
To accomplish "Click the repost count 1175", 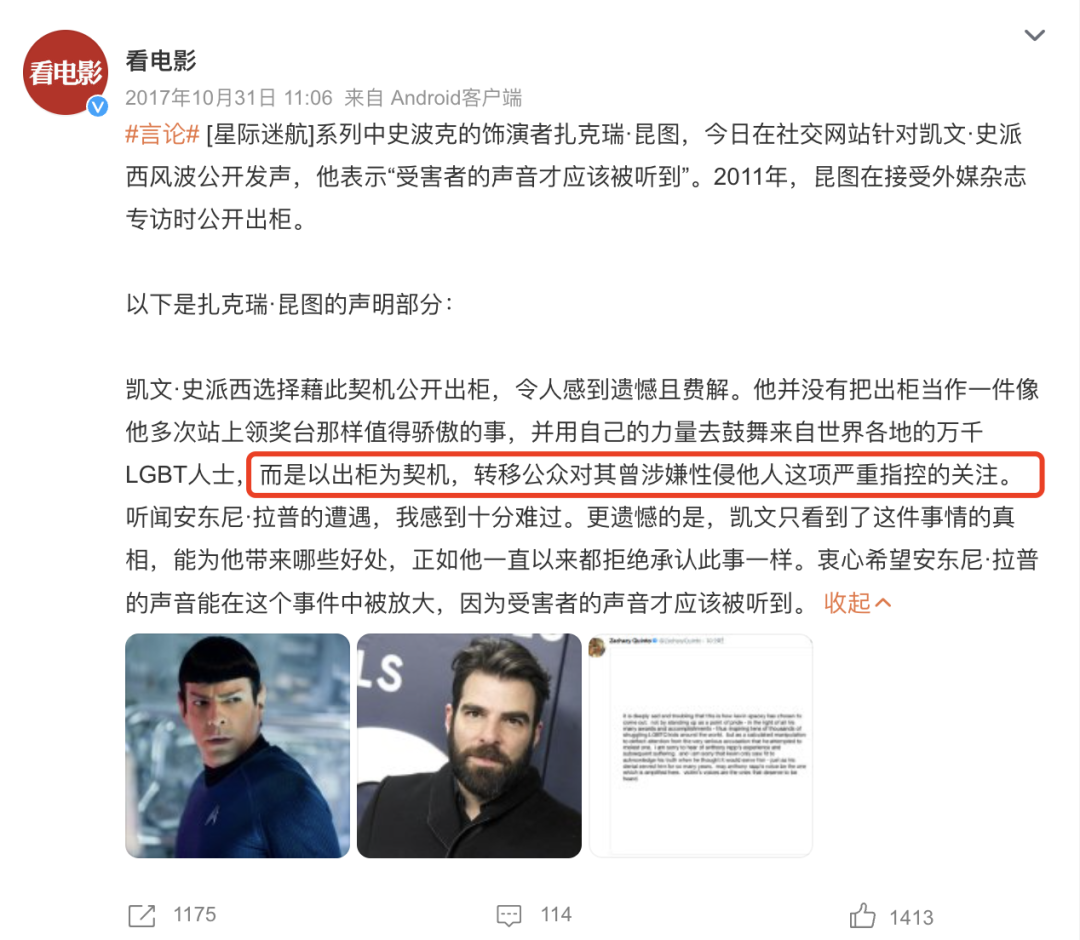I will point(194,915).
